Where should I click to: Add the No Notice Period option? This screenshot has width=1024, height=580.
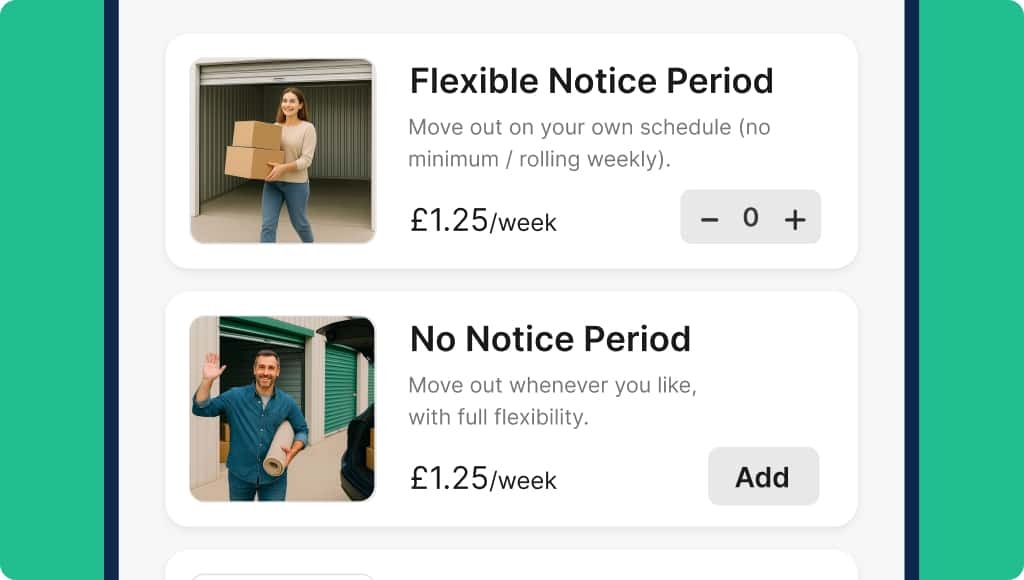coord(763,476)
